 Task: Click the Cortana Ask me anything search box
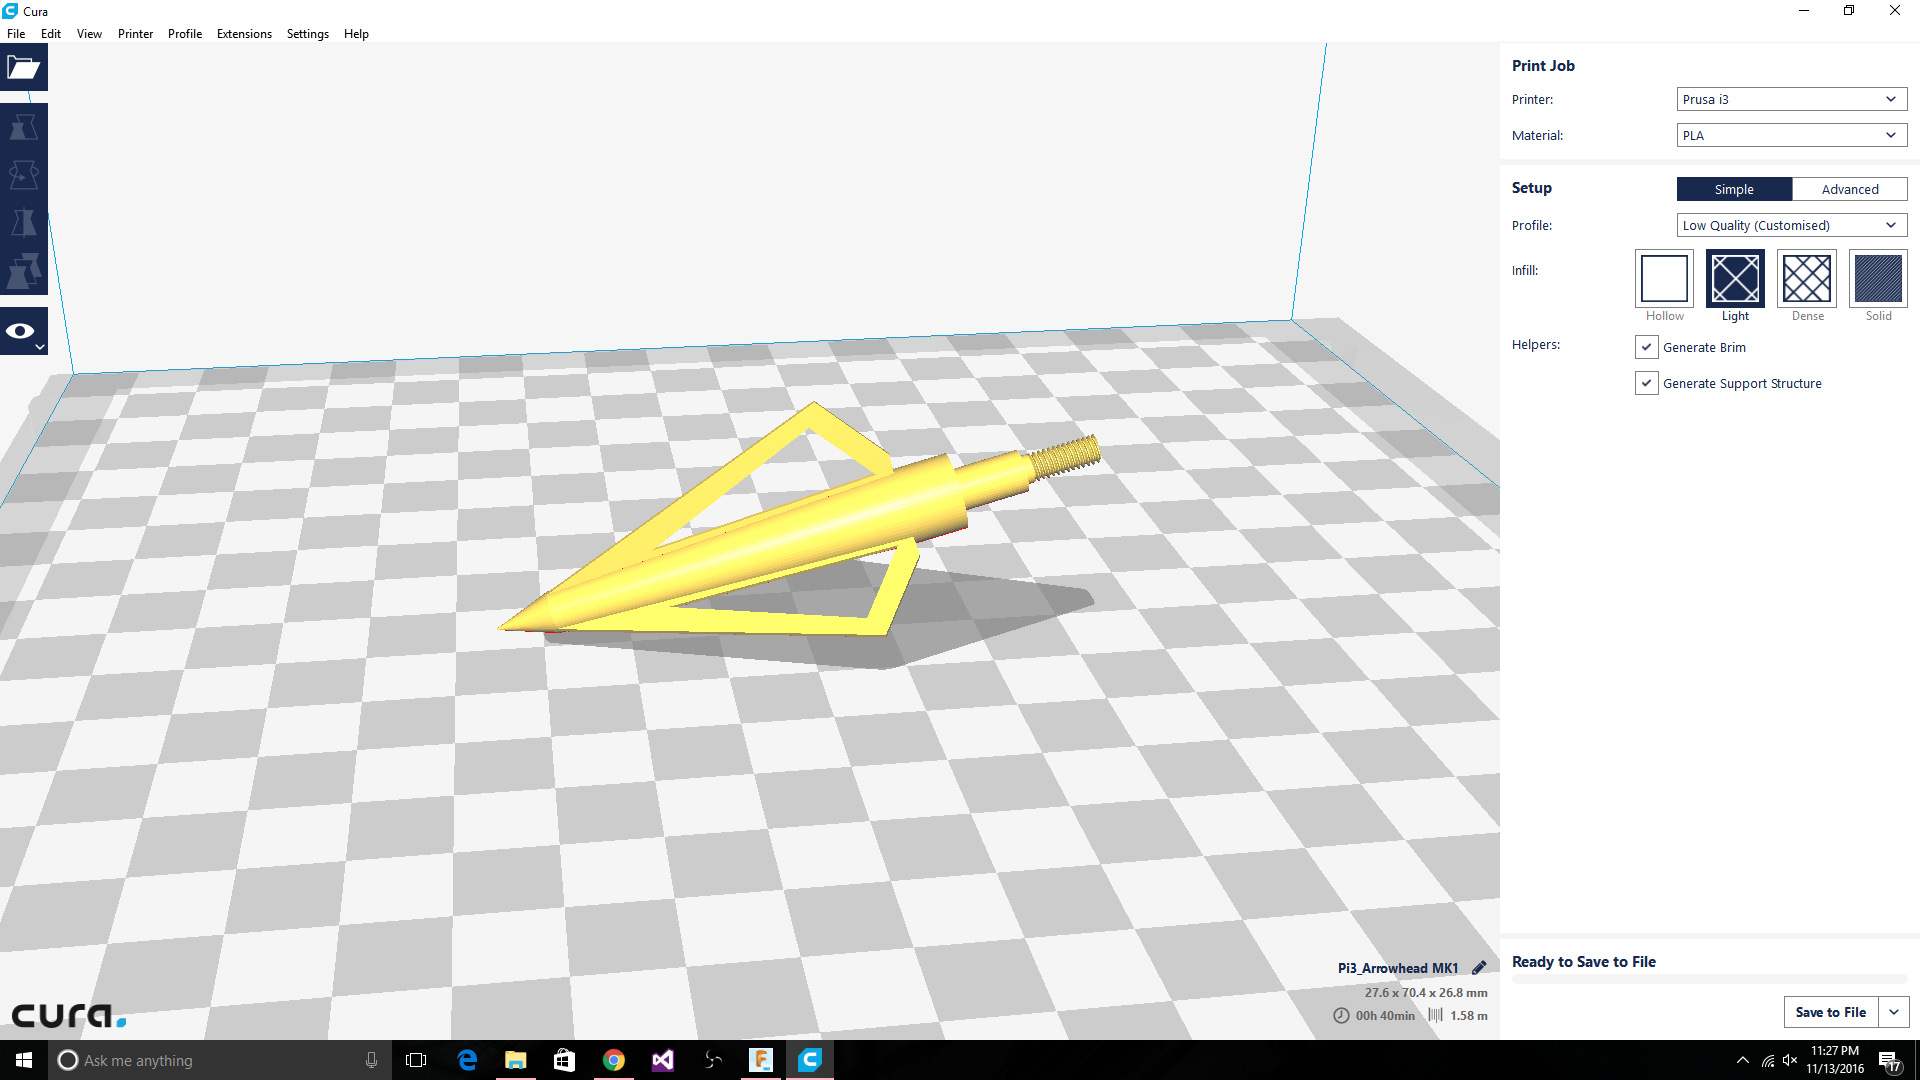click(x=220, y=1060)
